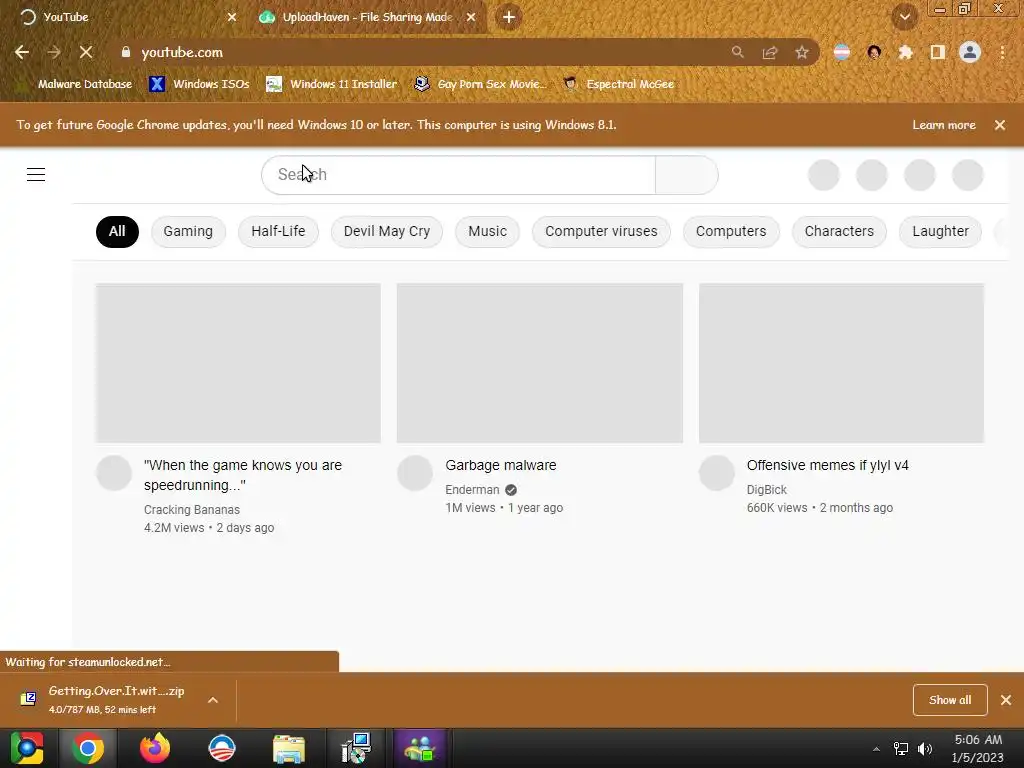Open the volume icon in system tray
Image resolution: width=1024 pixels, height=768 pixels.
point(925,749)
